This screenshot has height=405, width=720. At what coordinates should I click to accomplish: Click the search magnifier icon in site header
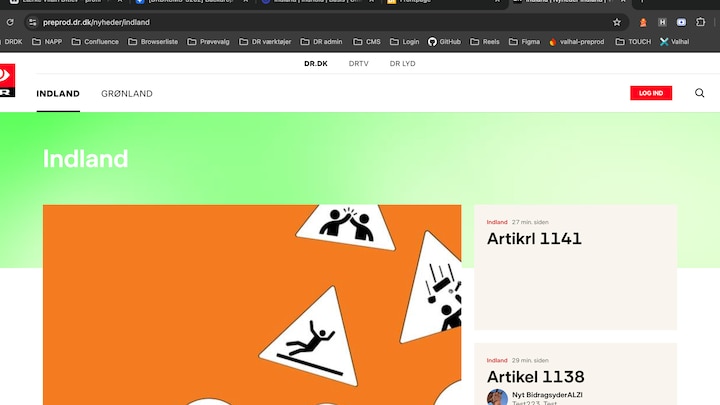(x=699, y=93)
